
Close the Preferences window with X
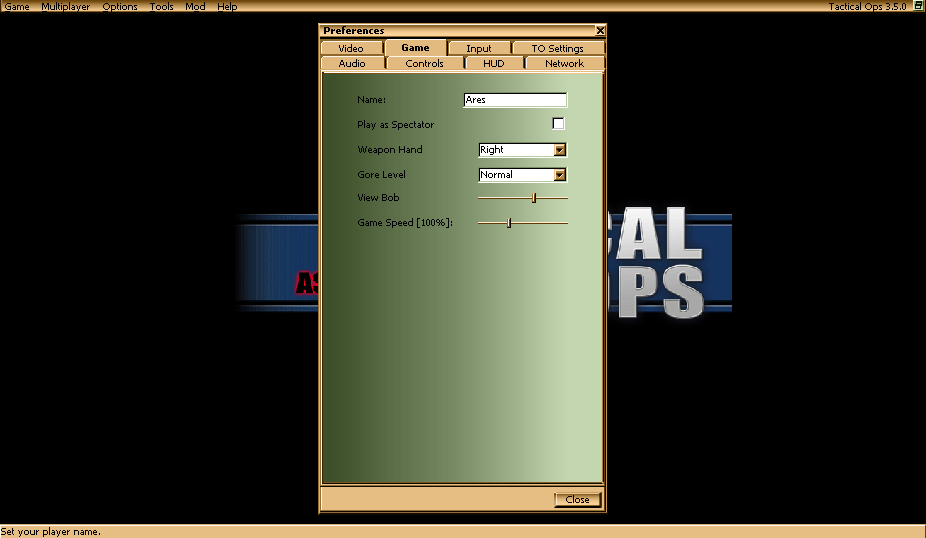pos(599,31)
